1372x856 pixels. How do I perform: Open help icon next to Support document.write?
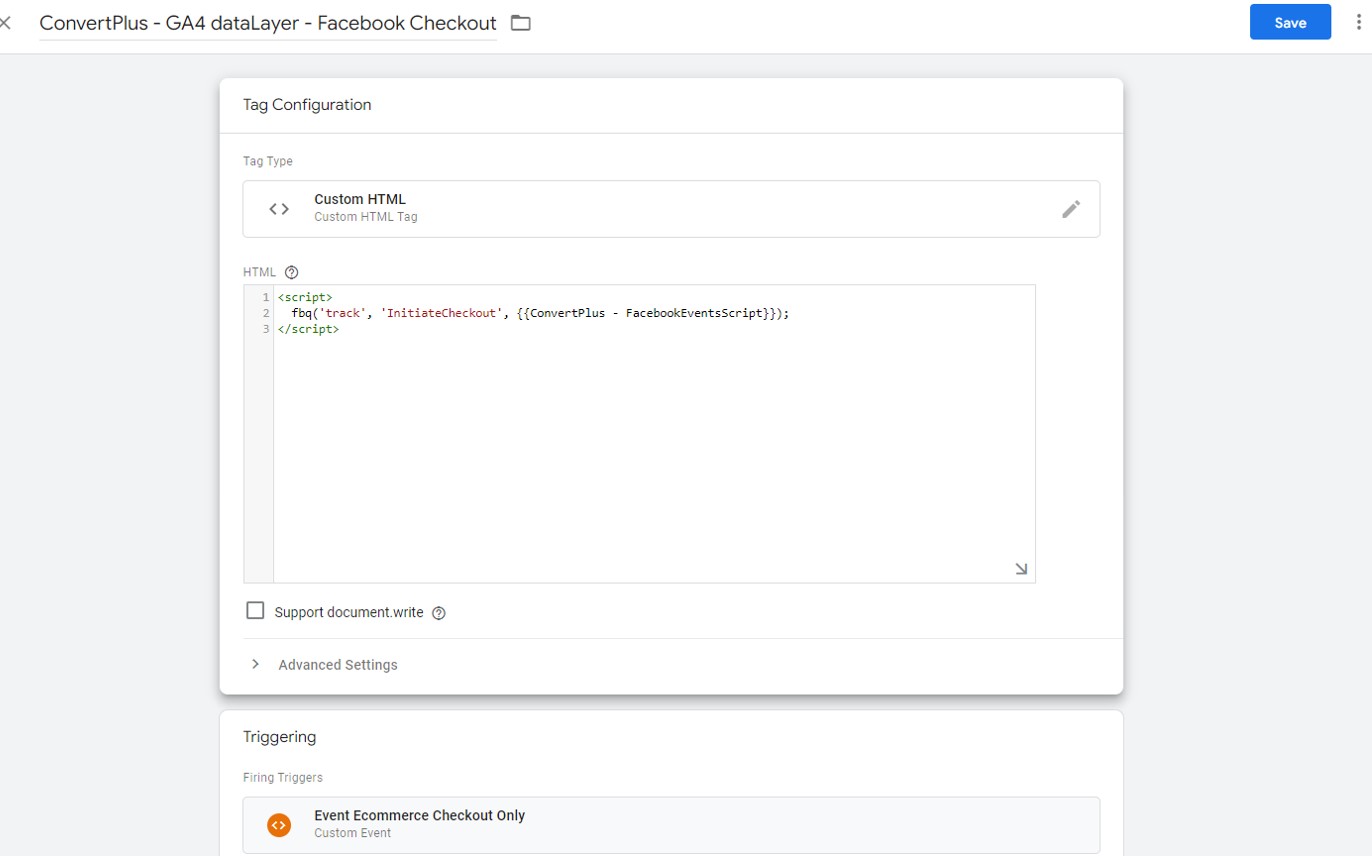pyautogui.click(x=438, y=613)
